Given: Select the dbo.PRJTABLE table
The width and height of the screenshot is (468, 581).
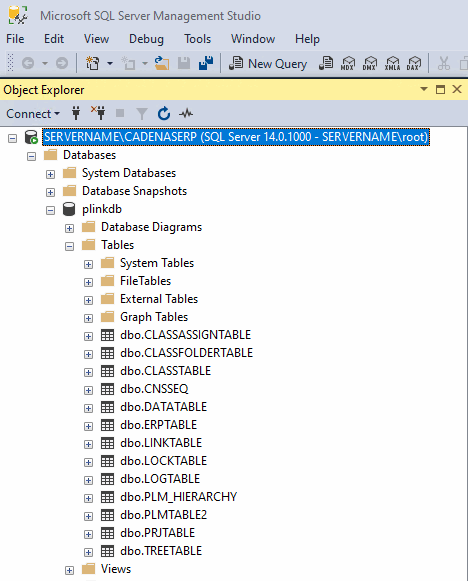Looking at the screenshot, I should click(157, 533).
